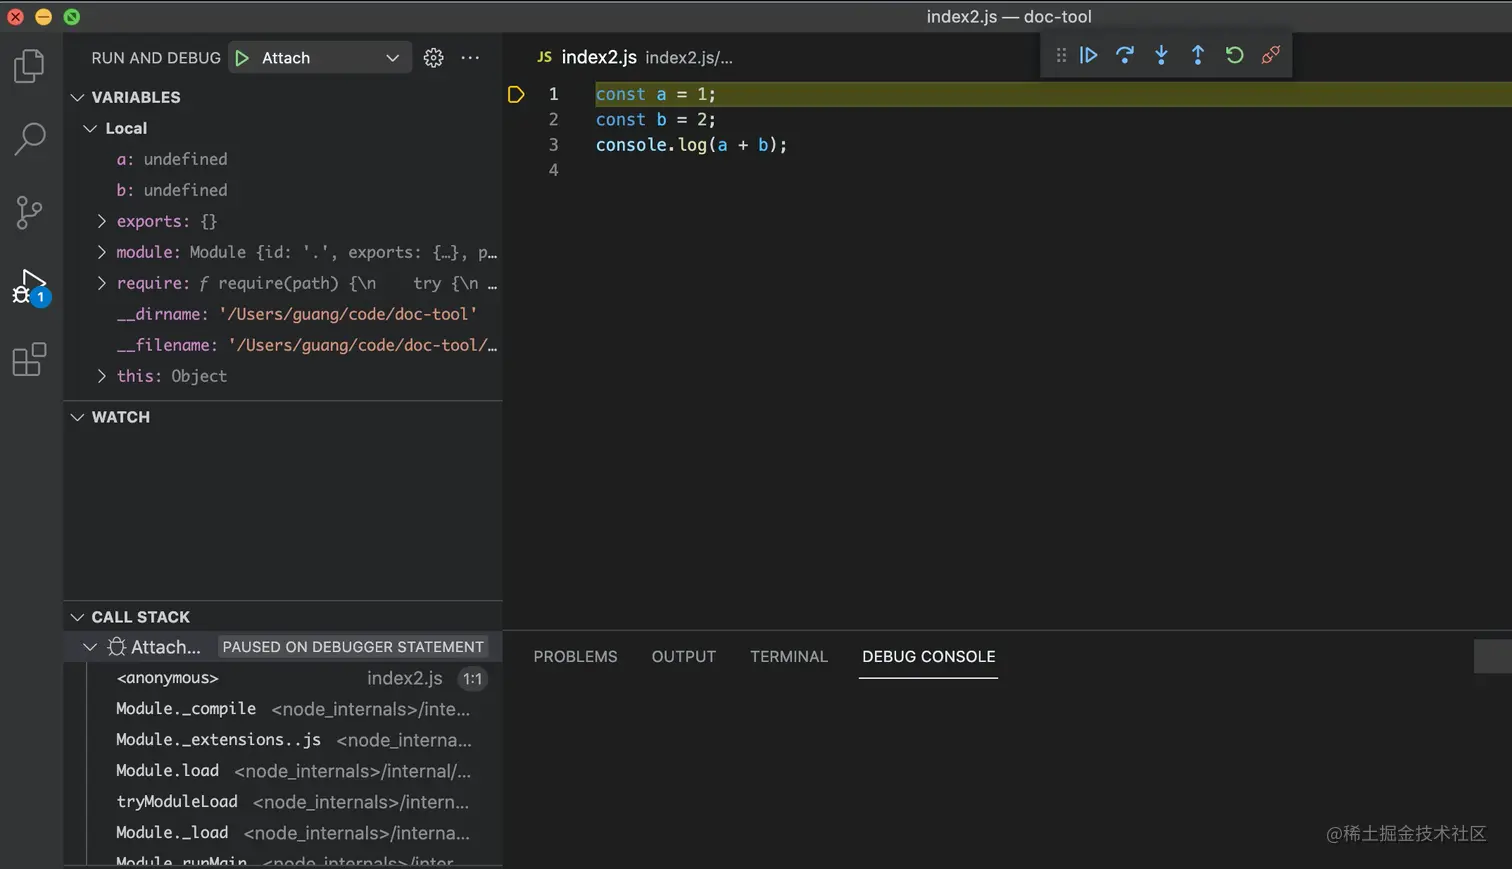Select the __dirname variable row

pos(283,314)
